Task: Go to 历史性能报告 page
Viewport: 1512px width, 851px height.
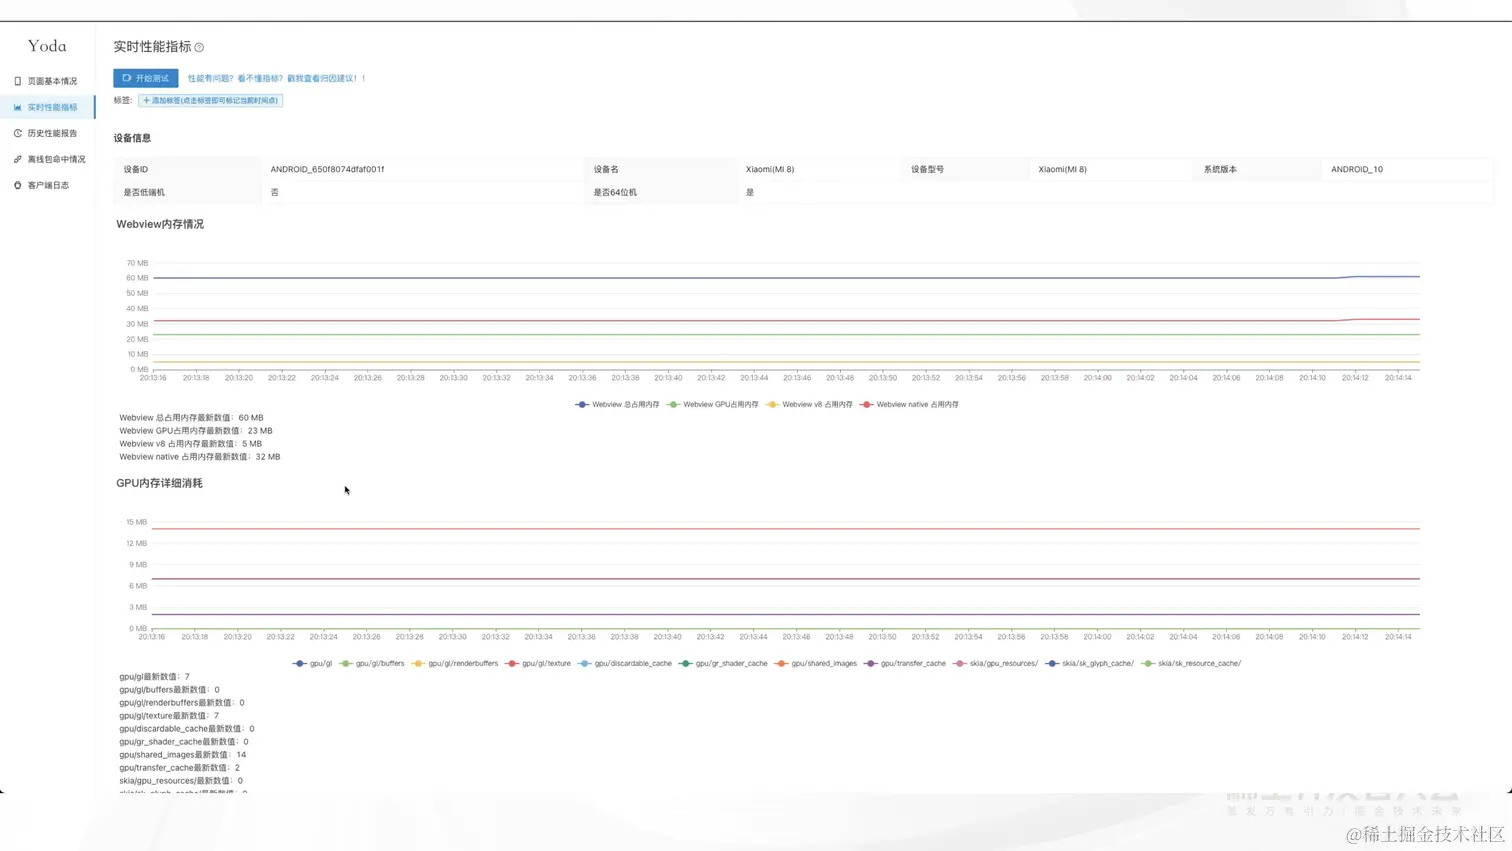Action: coord(47,133)
